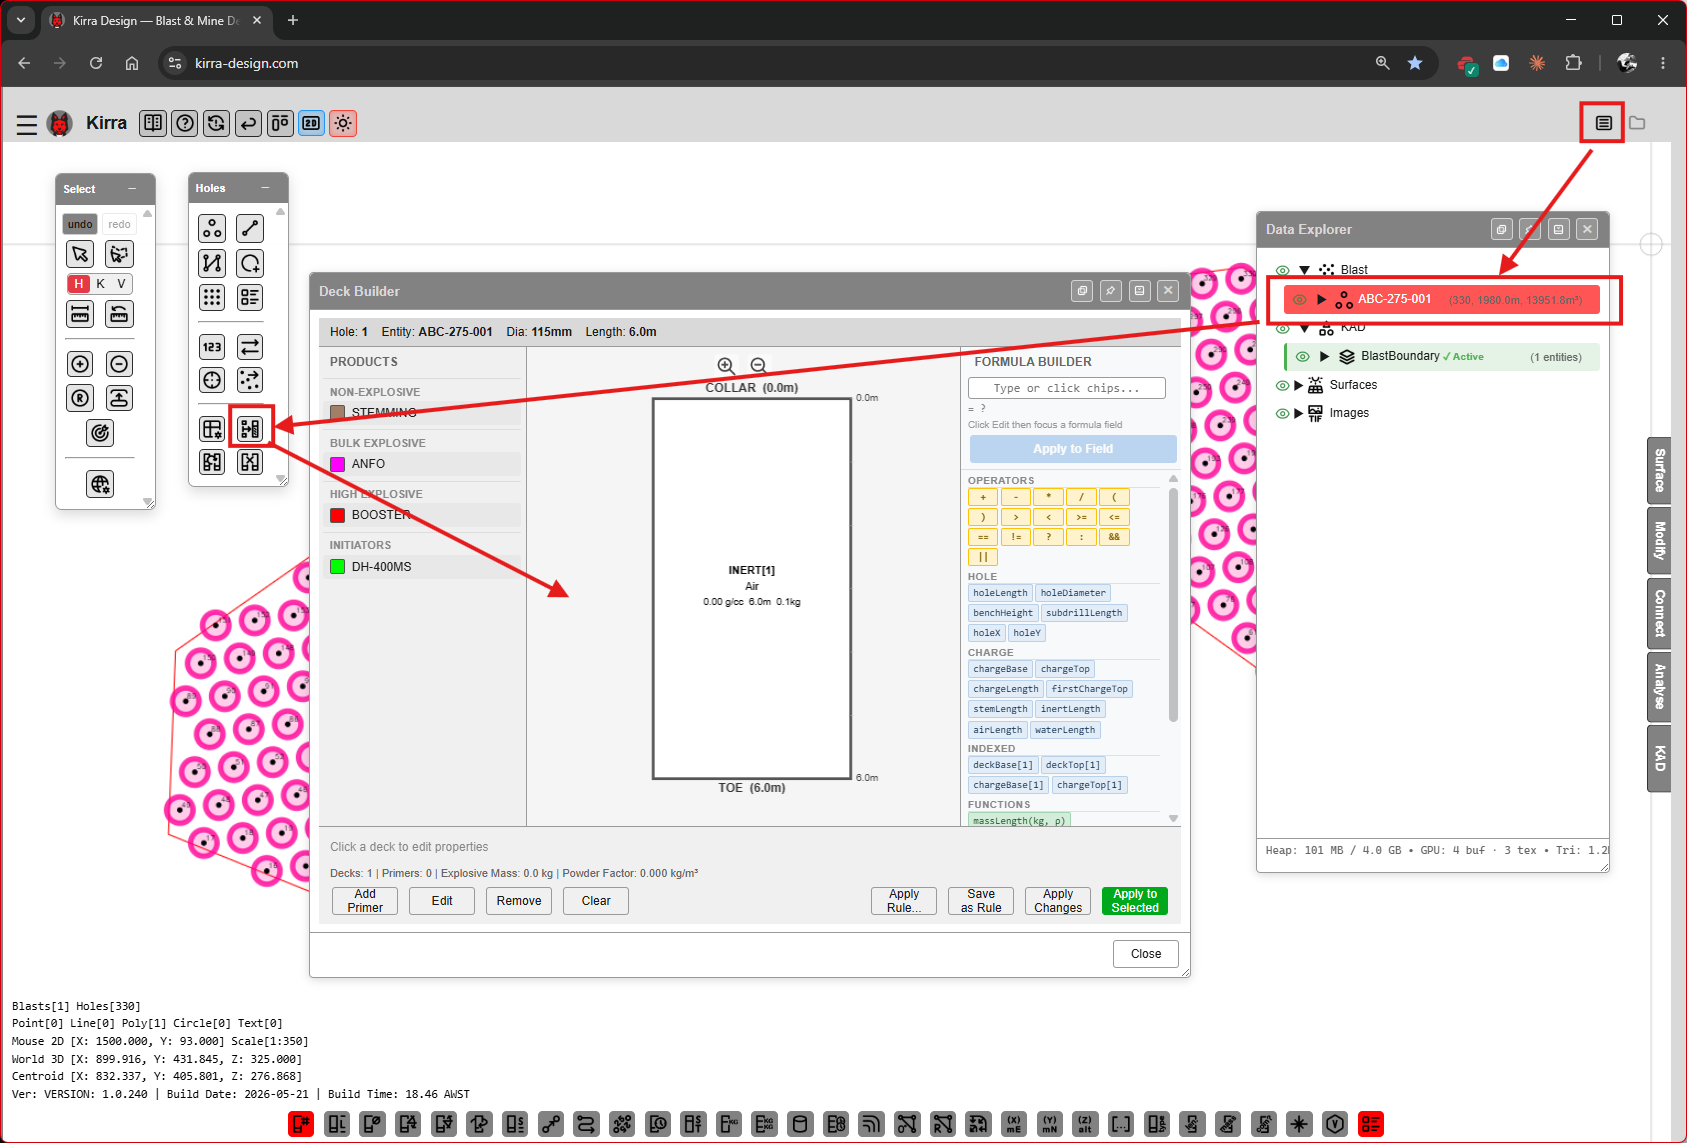Image resolution: width=1687 pixels, height=1143 pixels.
Task: Expand the Surfaces tree node
Action: tap(1299, 385)
